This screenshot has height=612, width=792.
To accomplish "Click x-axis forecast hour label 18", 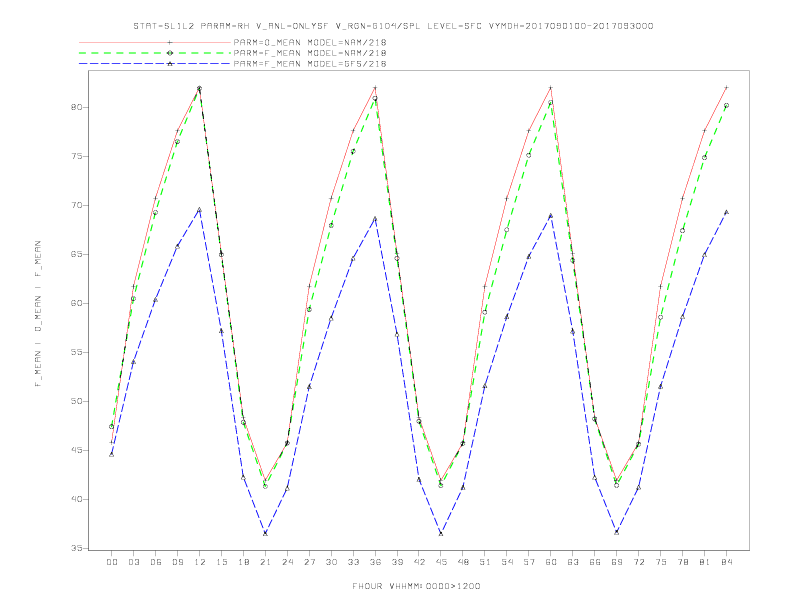I will 243,563.
